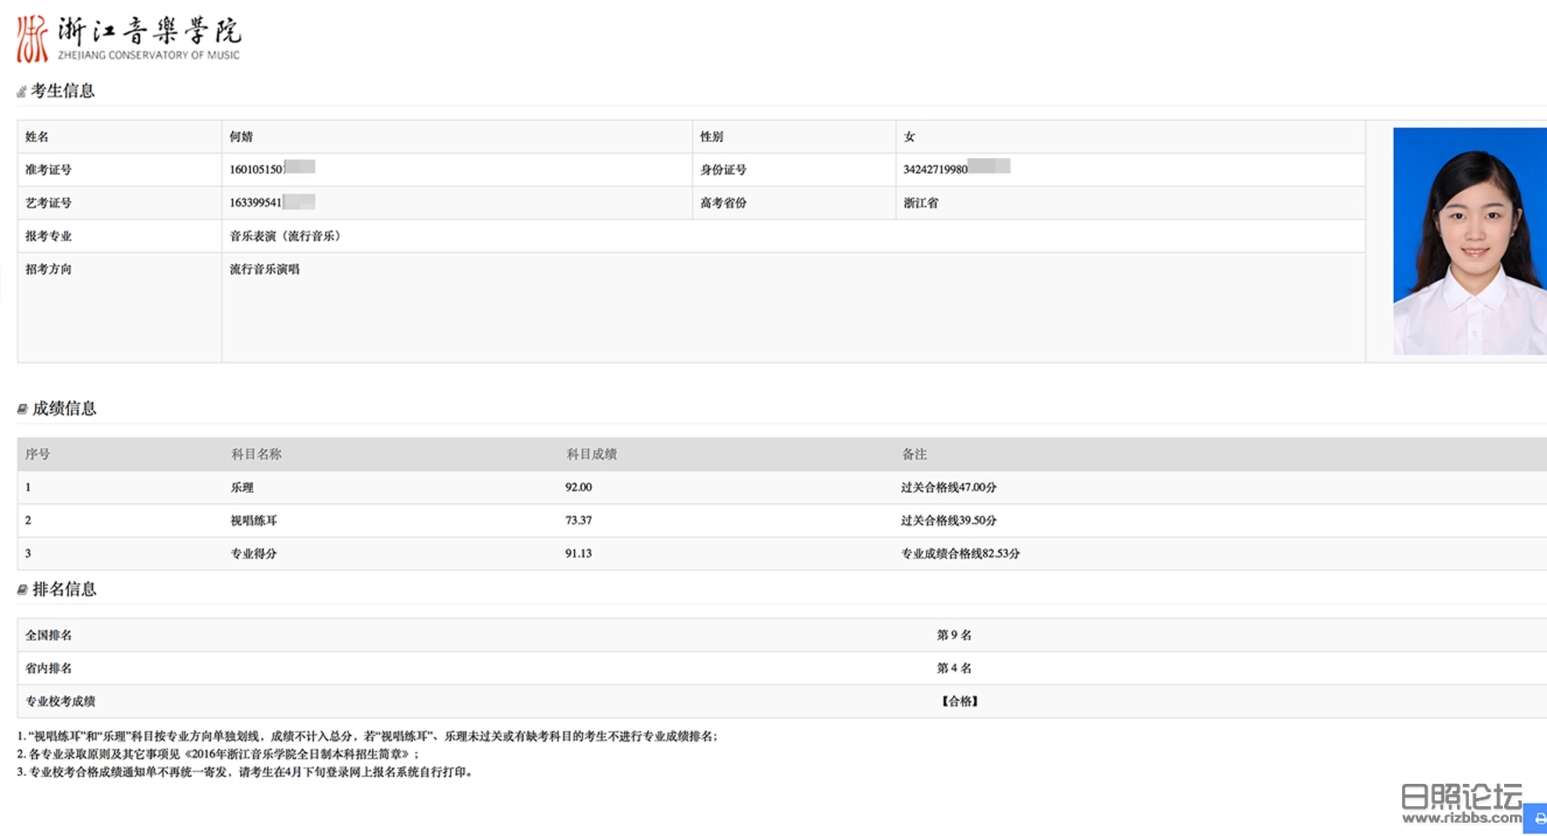This screenshot has width=1547, height=836.
Task: Click the 全国排名 value 第 9 名
Action: coord(954,636)
